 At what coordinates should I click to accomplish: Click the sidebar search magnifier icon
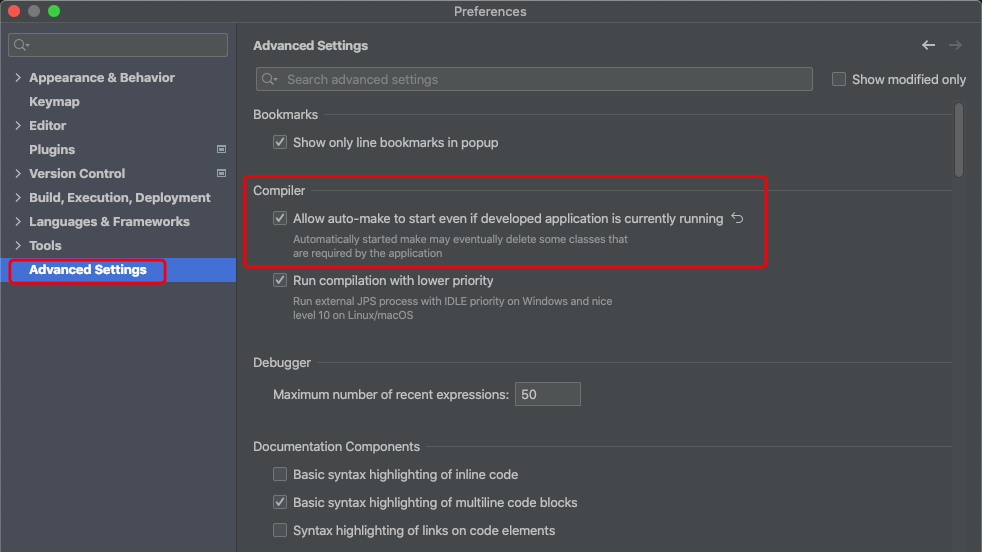[x=21, y=45]
